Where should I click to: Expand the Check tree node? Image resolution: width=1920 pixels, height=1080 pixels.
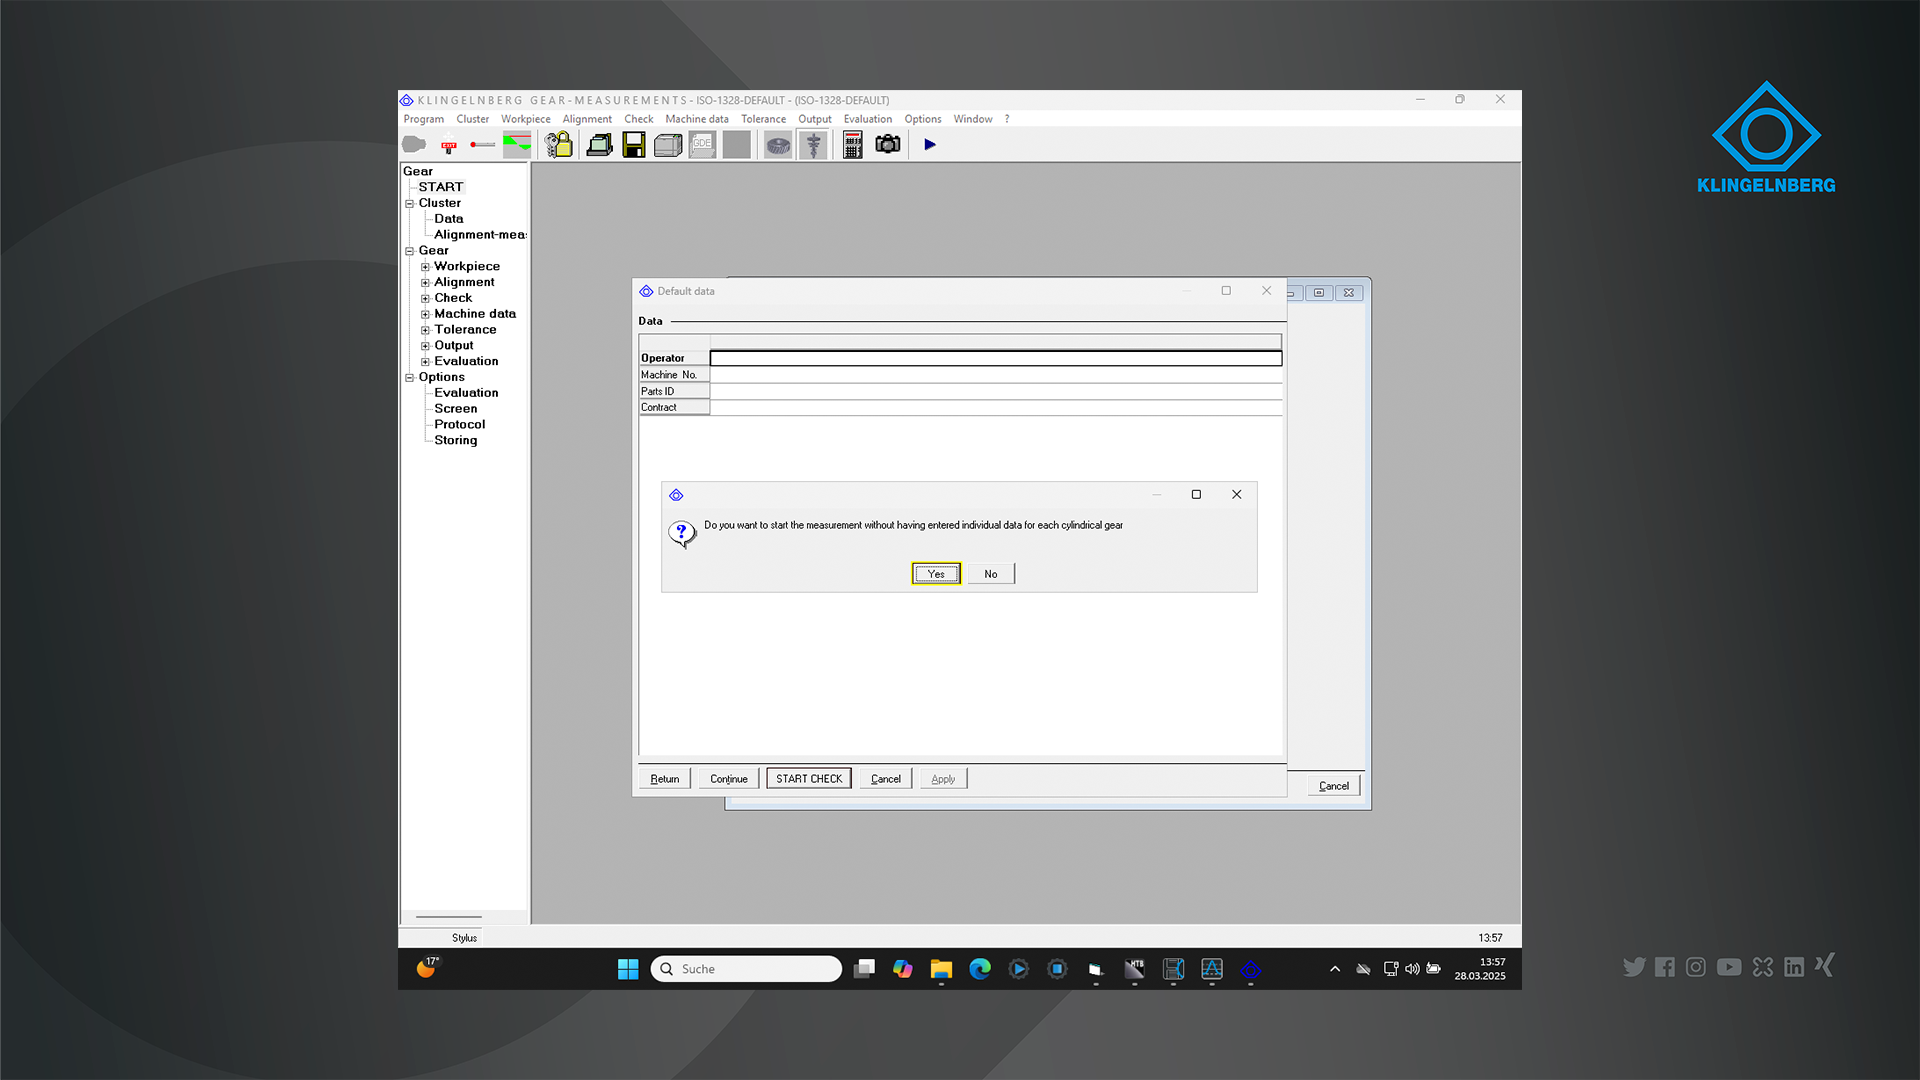(x=425, y=299)
